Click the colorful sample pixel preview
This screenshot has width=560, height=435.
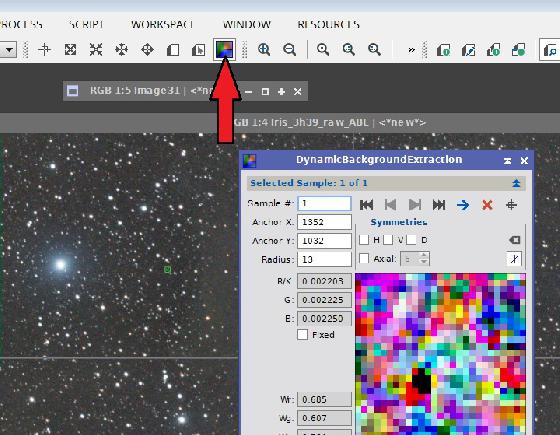pyautogui.click(x=440, y=354)
